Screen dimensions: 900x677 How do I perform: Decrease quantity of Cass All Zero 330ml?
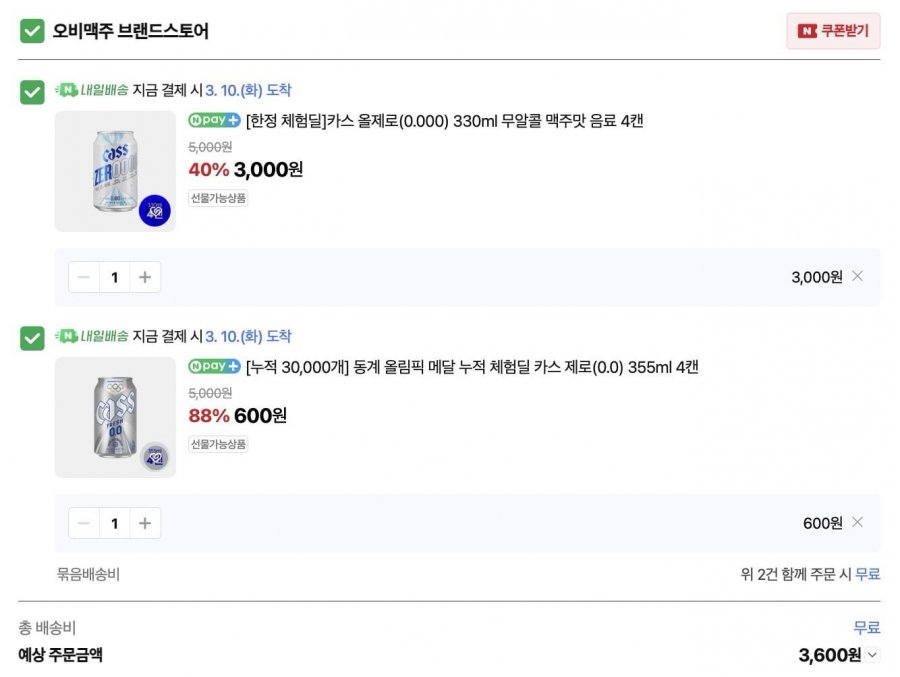[x=84, y=277]
